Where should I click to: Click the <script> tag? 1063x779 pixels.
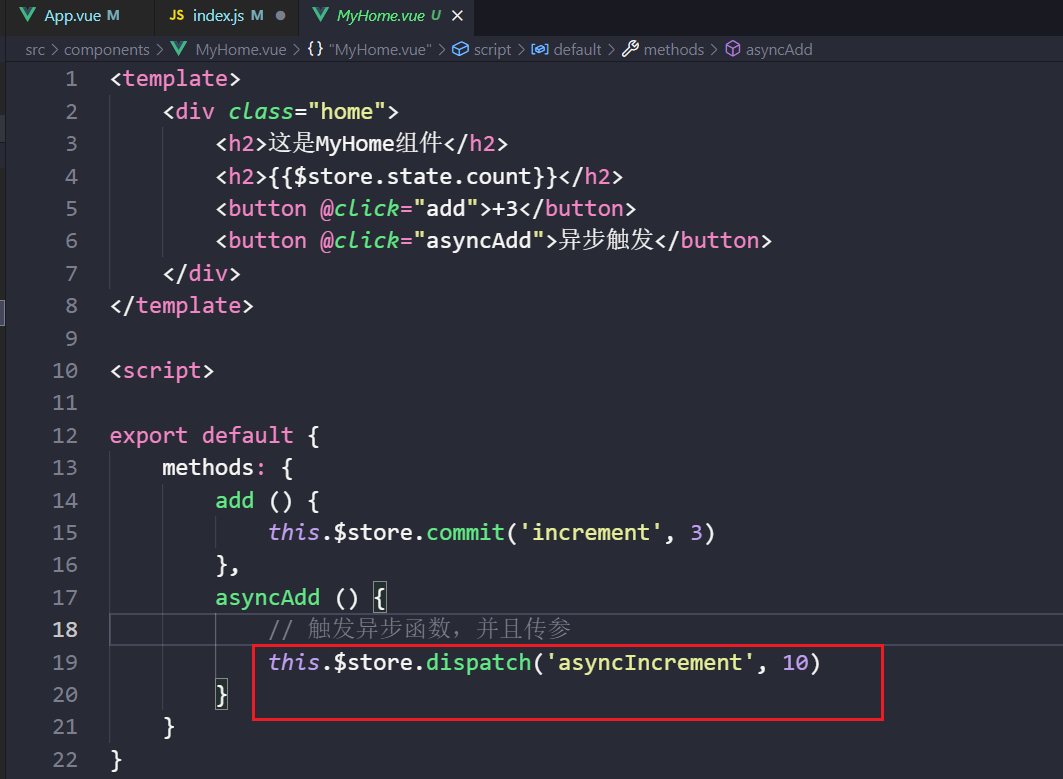point(162,371)
